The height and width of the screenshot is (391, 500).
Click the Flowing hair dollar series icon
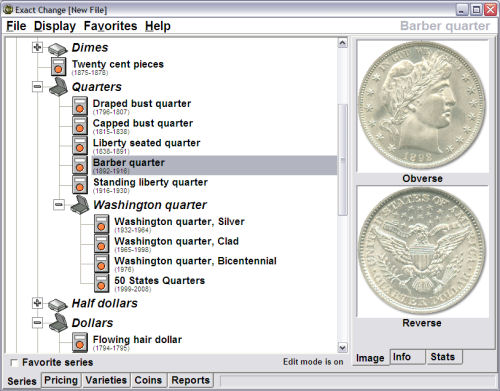[80, 342]
